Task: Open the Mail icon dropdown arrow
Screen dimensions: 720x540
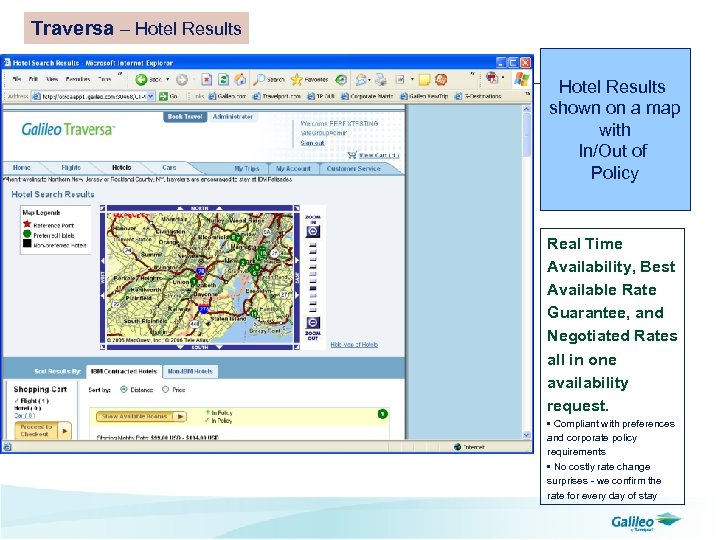Action: pyautogui.click(x=369, y=80)
